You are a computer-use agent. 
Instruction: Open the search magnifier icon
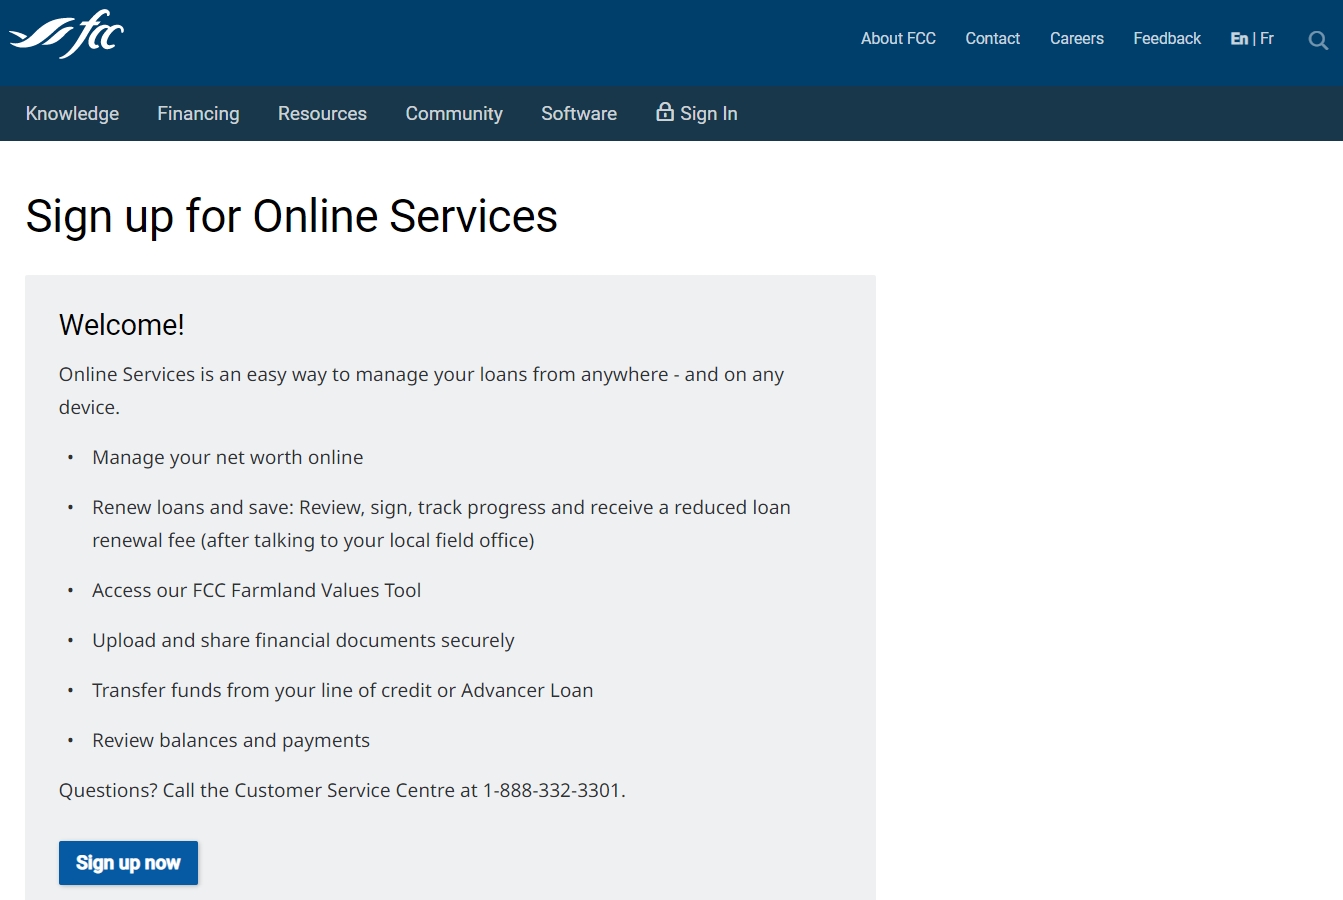[x=1318, y=40]
